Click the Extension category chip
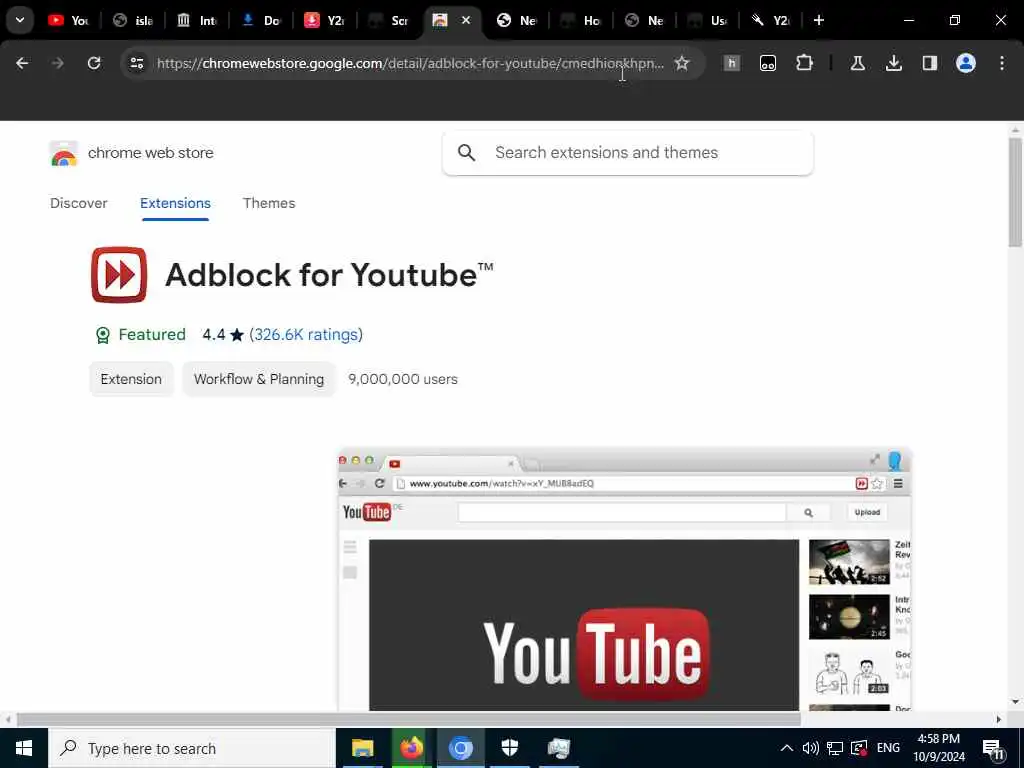 click(131, 379)
